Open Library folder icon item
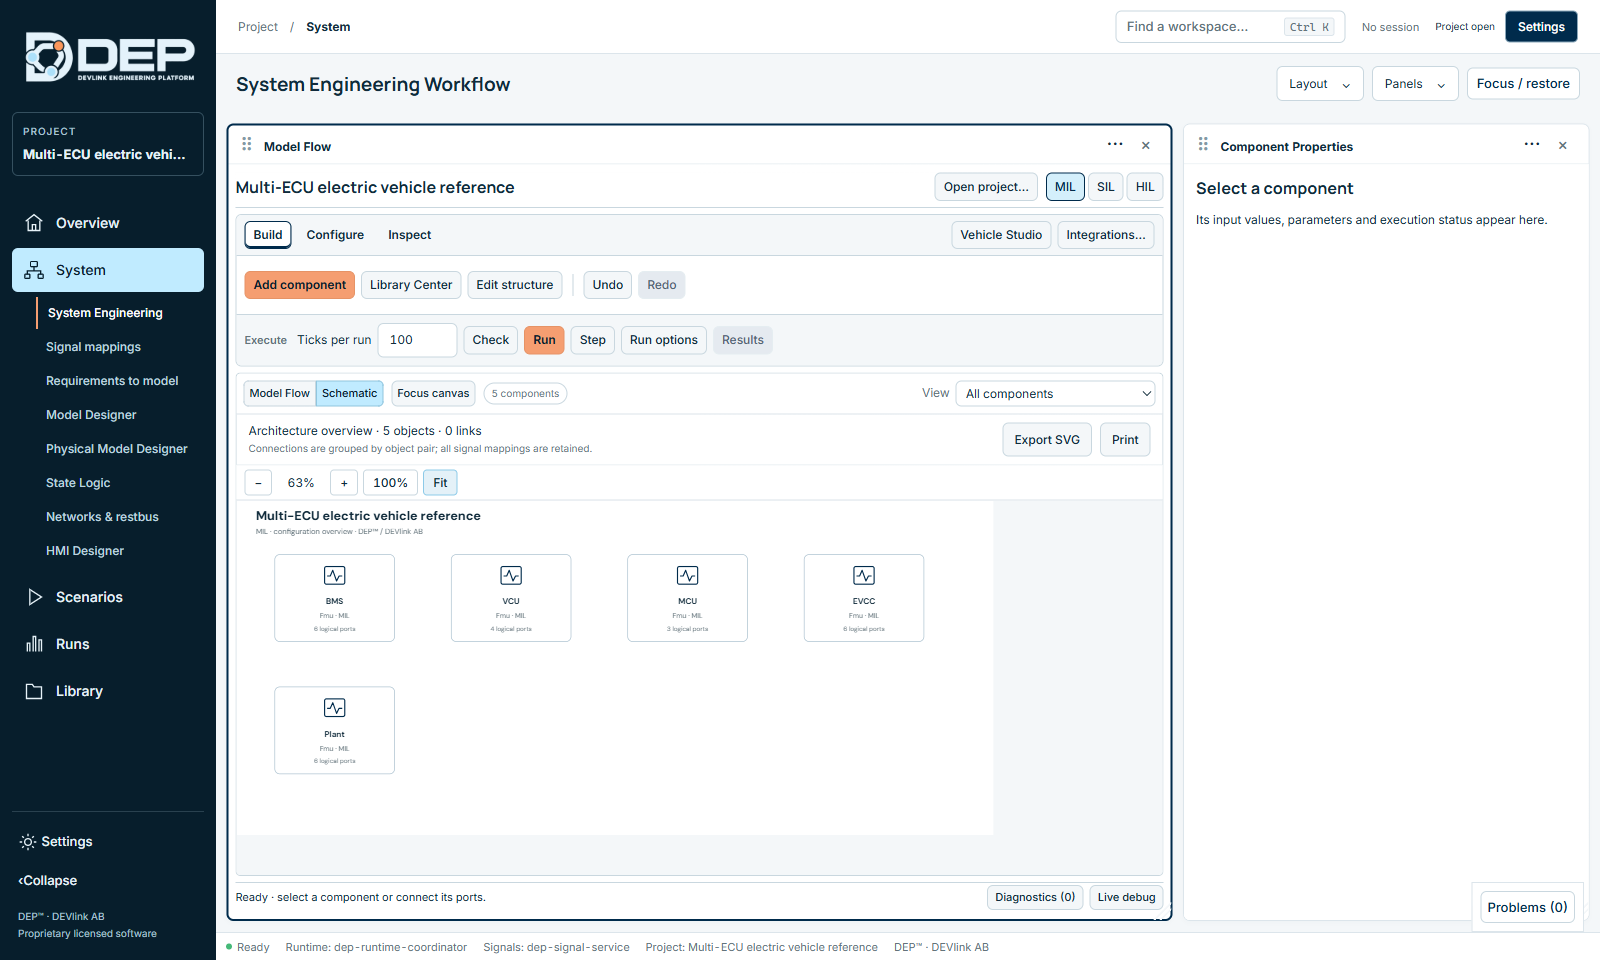This screenshot has width=1600, height=960. [x=34, y=691]
